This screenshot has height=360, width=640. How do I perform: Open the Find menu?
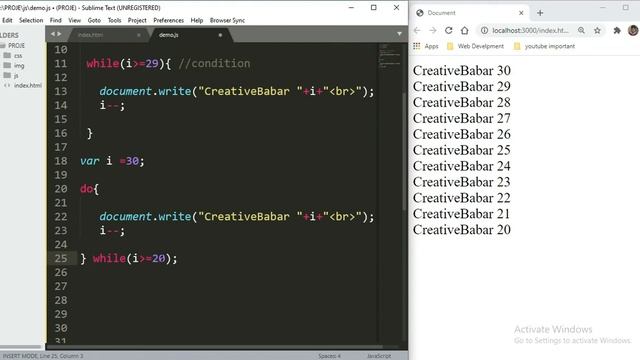coord(56,20)
